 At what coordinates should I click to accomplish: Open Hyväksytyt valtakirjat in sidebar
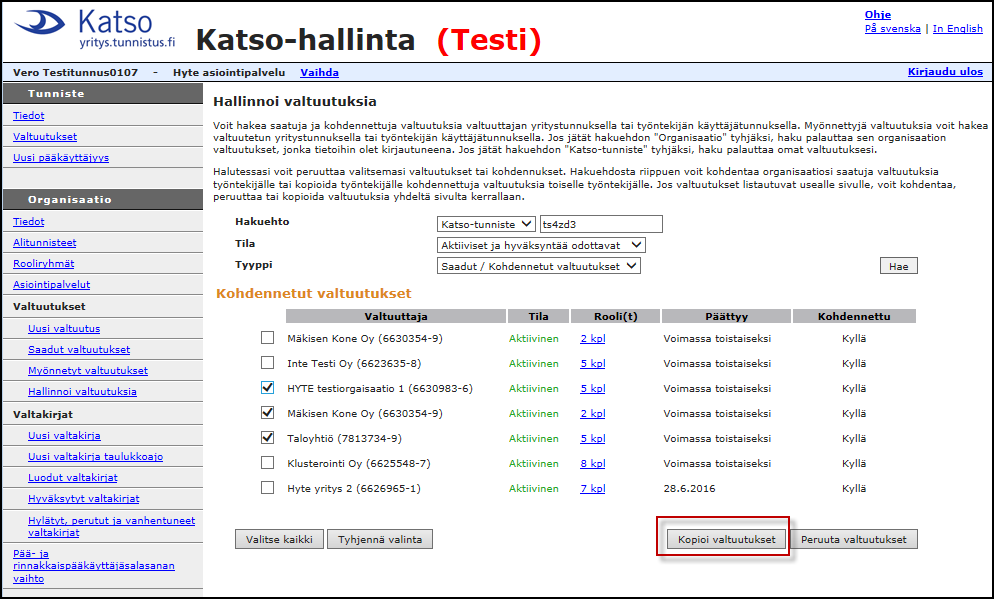click(x=84, y=498)
